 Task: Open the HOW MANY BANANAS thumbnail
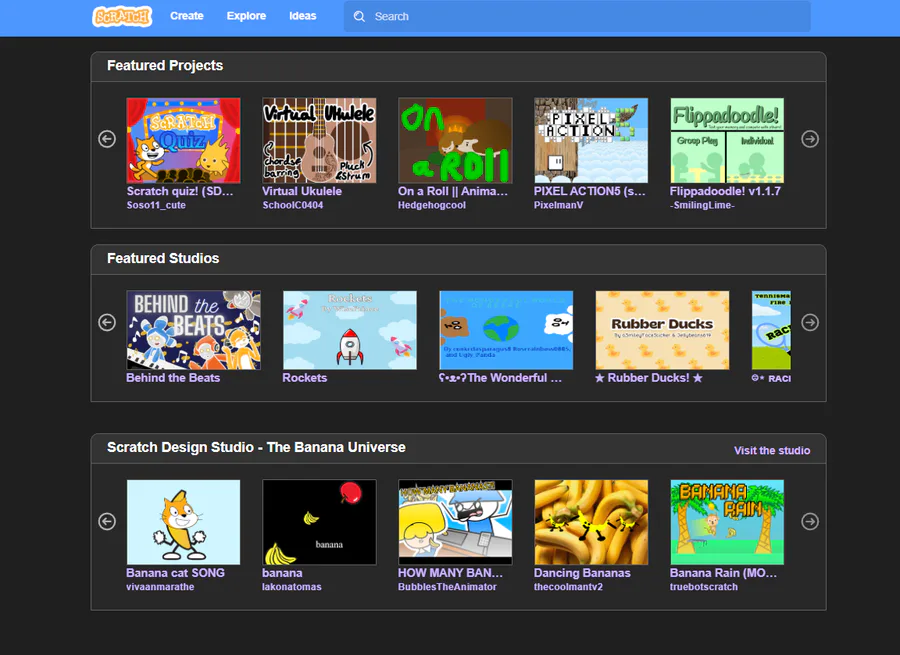(455, 522)
